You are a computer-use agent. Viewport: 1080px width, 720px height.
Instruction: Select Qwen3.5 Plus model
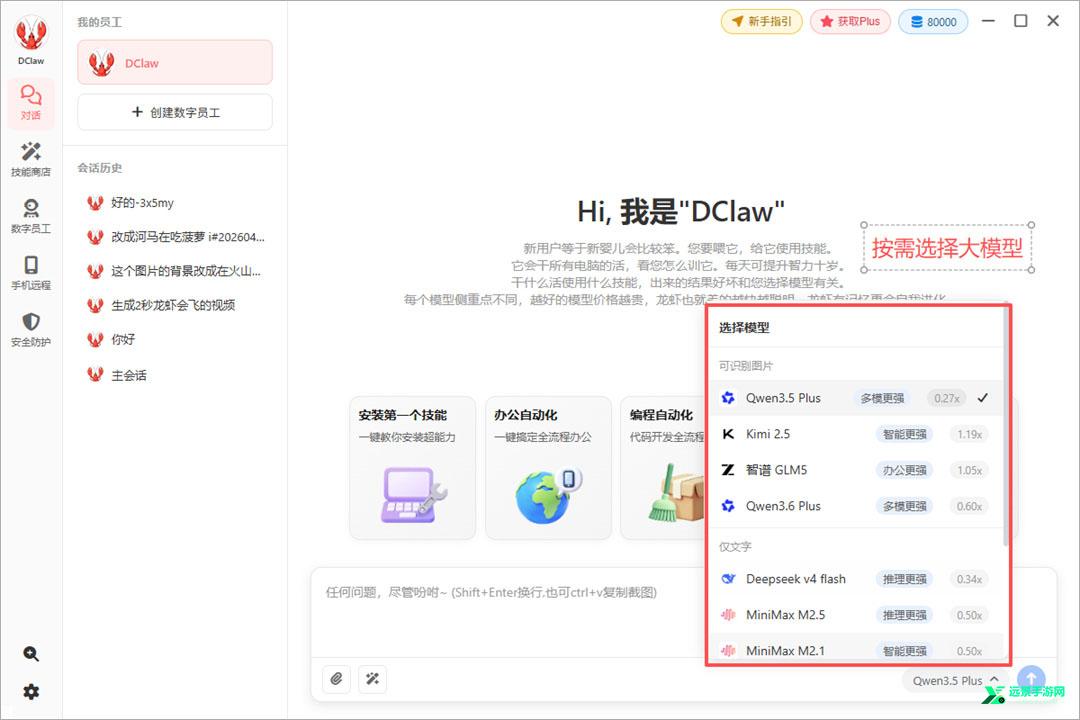pyautogui.click(x=855, y=398)
